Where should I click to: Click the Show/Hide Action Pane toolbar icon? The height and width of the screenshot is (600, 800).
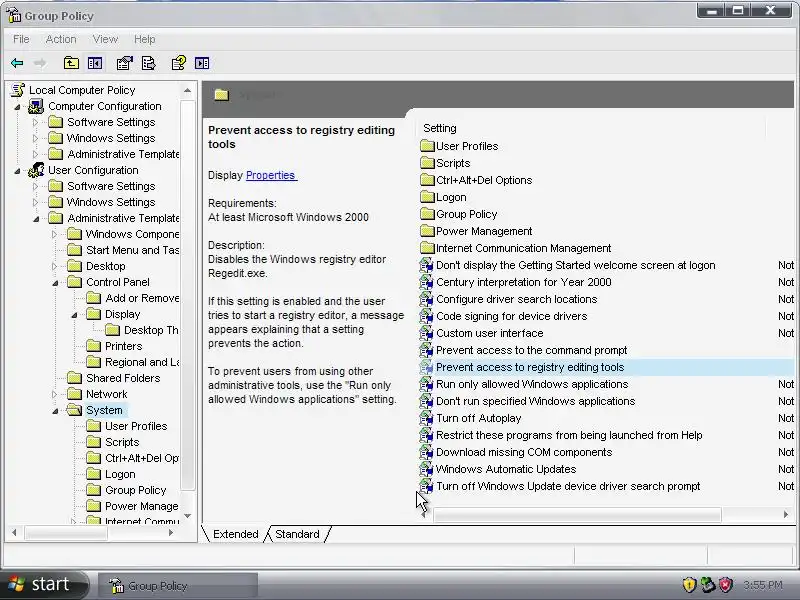pyautogui.click(x=202, y=63)
